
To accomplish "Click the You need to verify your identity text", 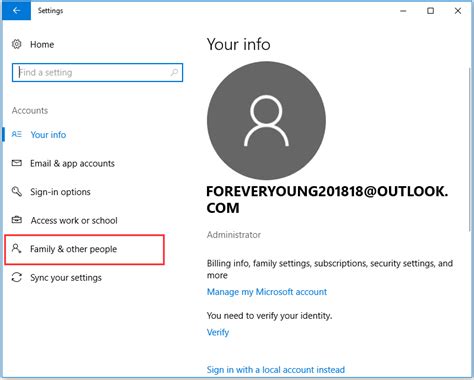I will 269,316.
